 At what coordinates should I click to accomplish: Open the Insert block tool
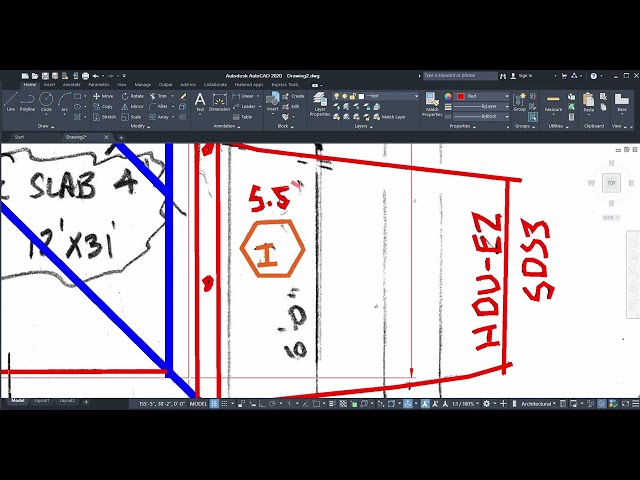pyautogui.click(x=272, y=102)
